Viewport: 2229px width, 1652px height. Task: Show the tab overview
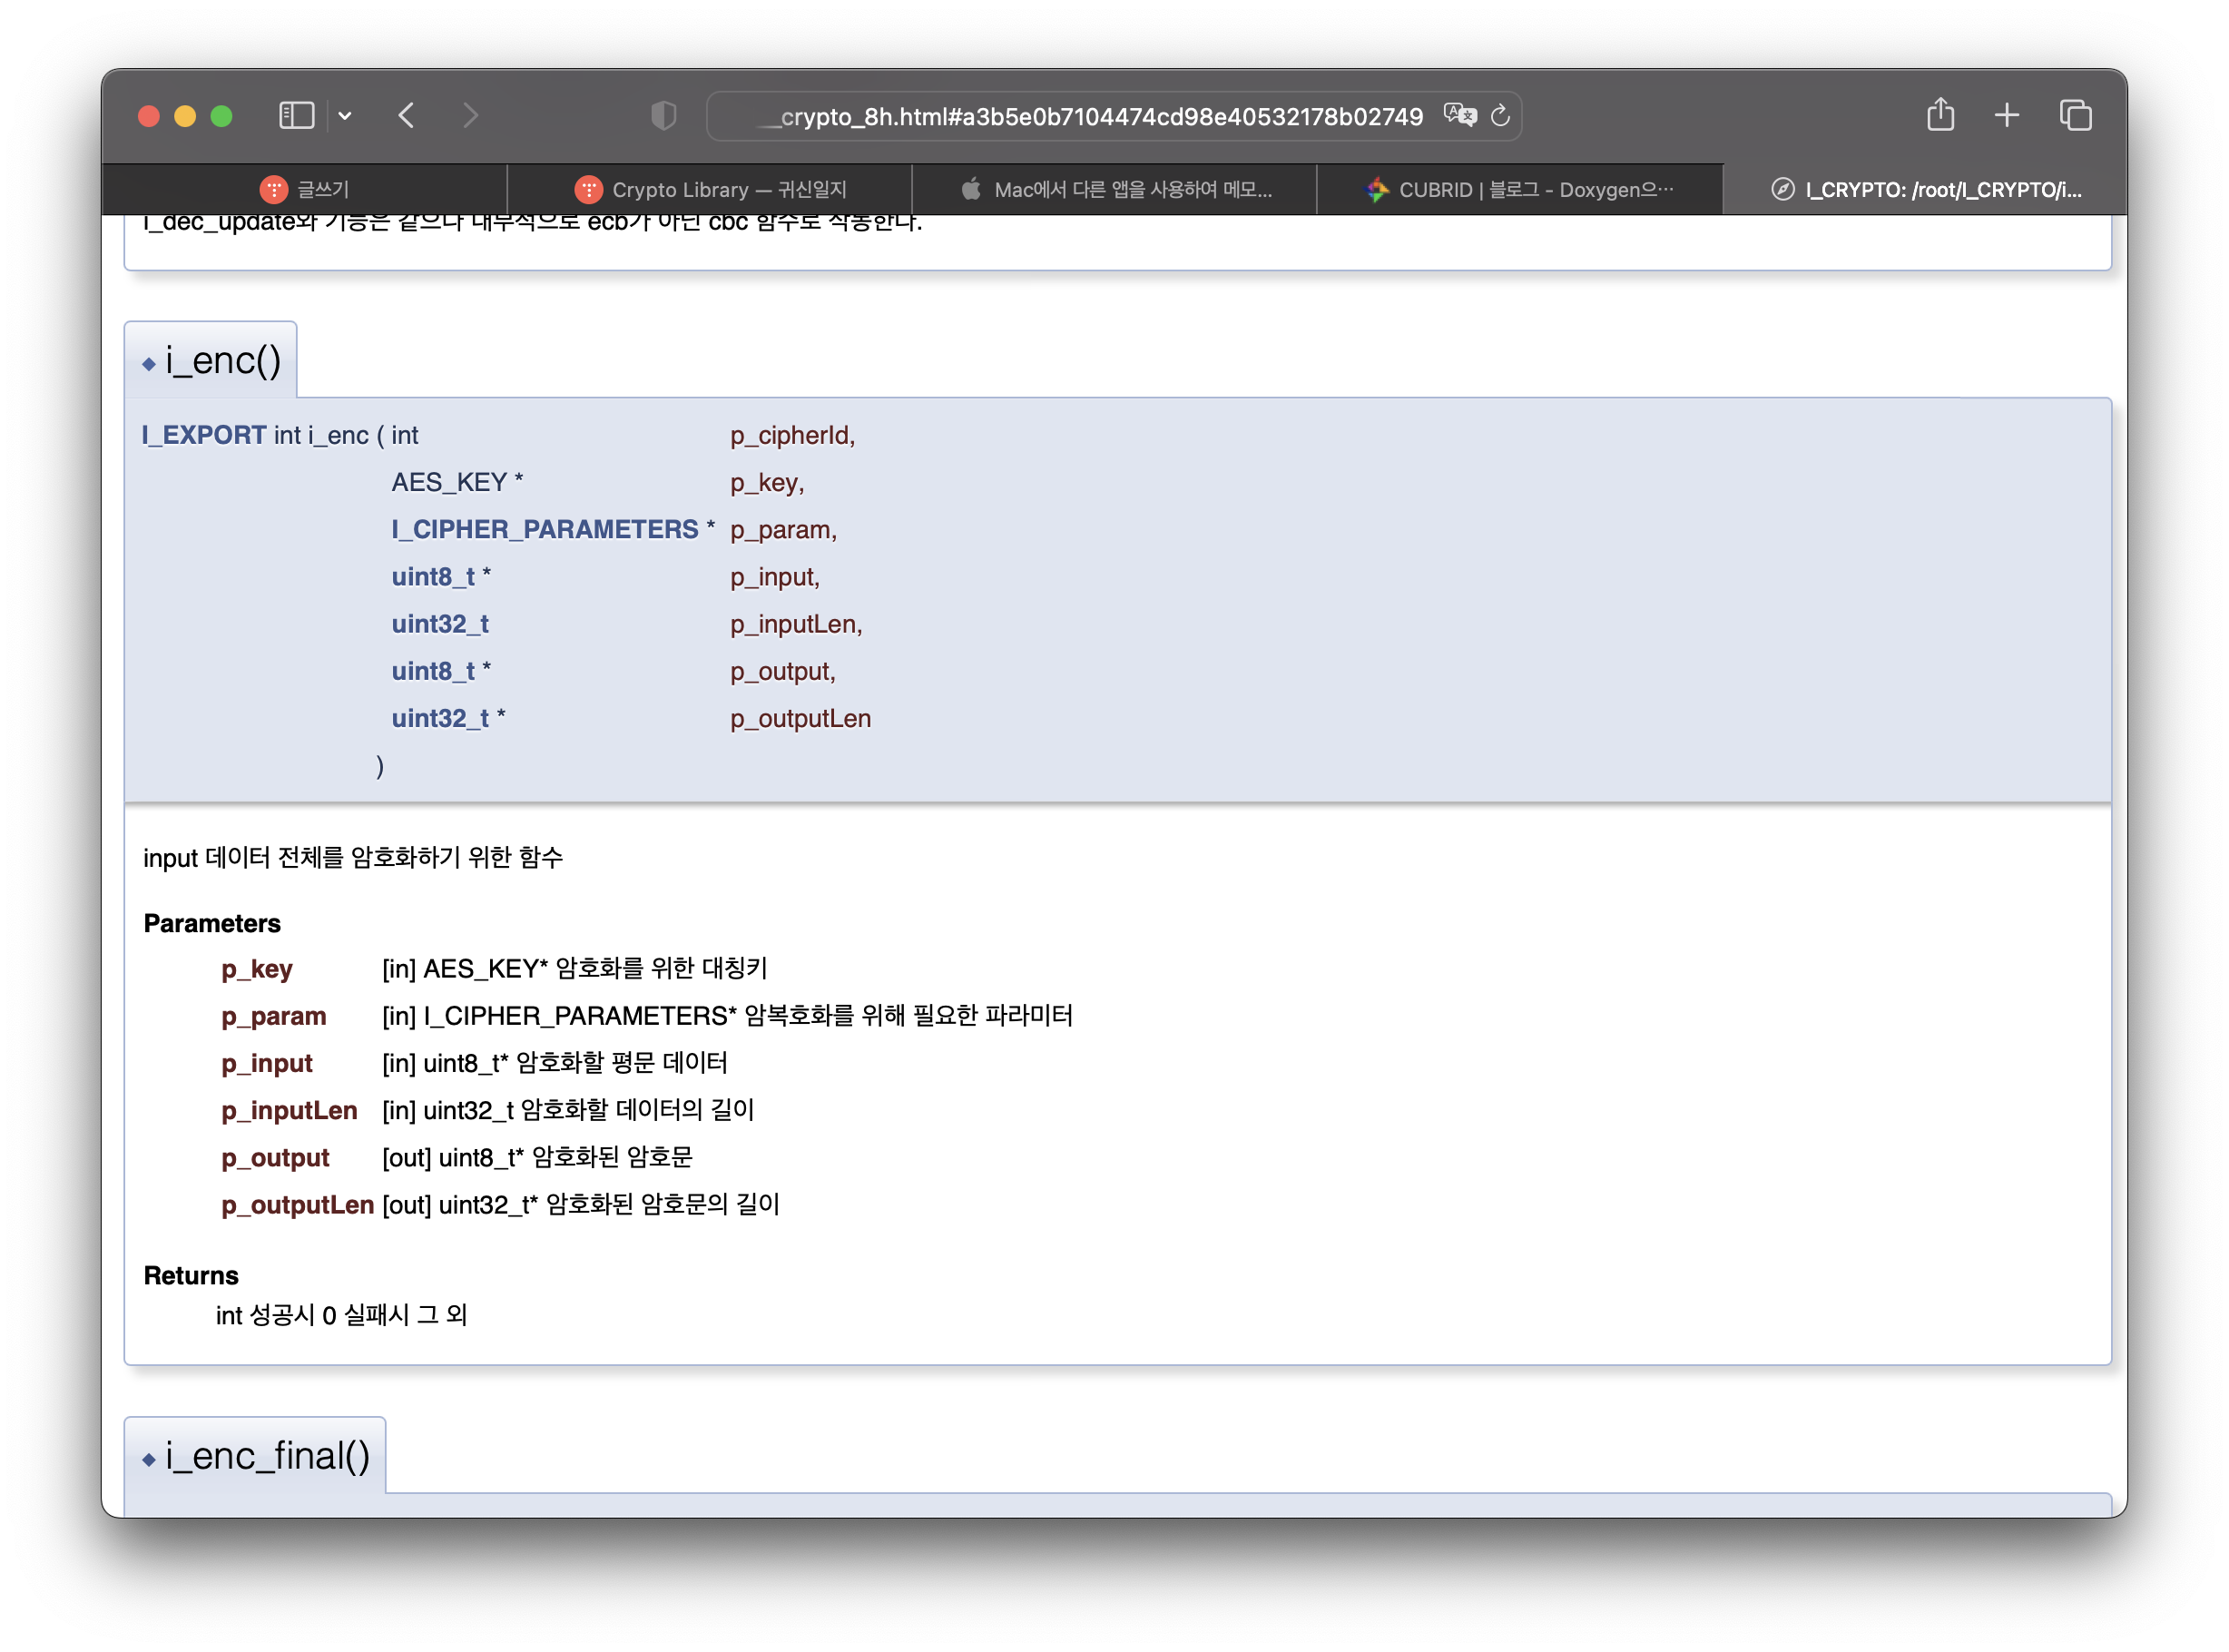(x=2075, y=116)
